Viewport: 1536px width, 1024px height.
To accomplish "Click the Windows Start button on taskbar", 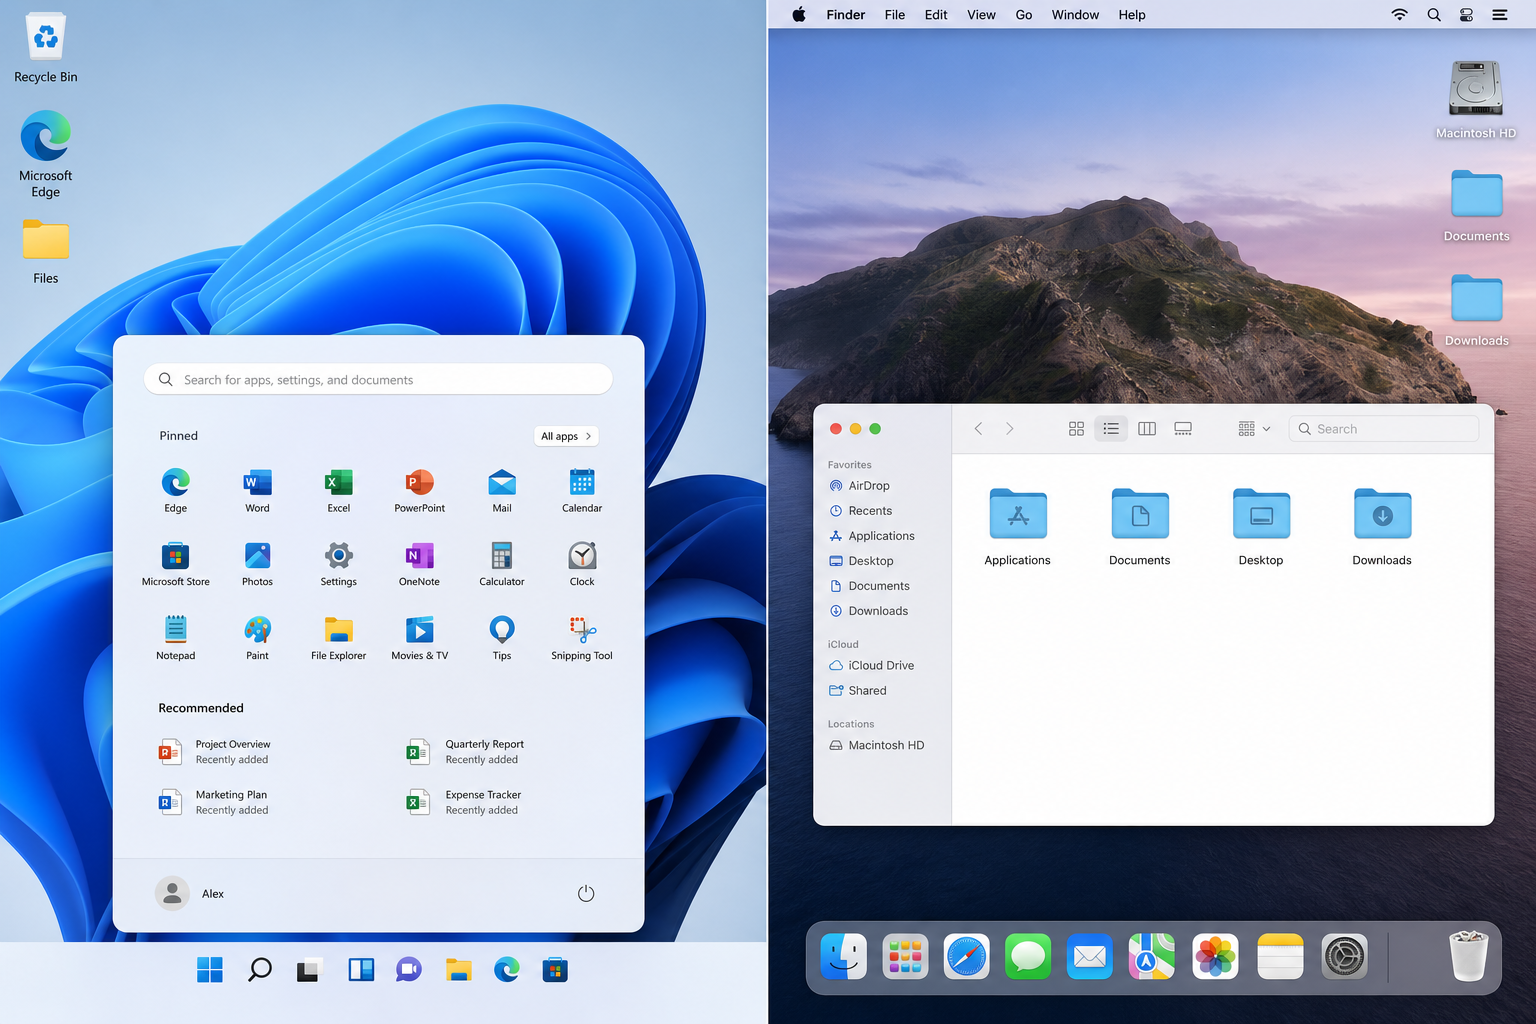I will click(x=210, y=970).
